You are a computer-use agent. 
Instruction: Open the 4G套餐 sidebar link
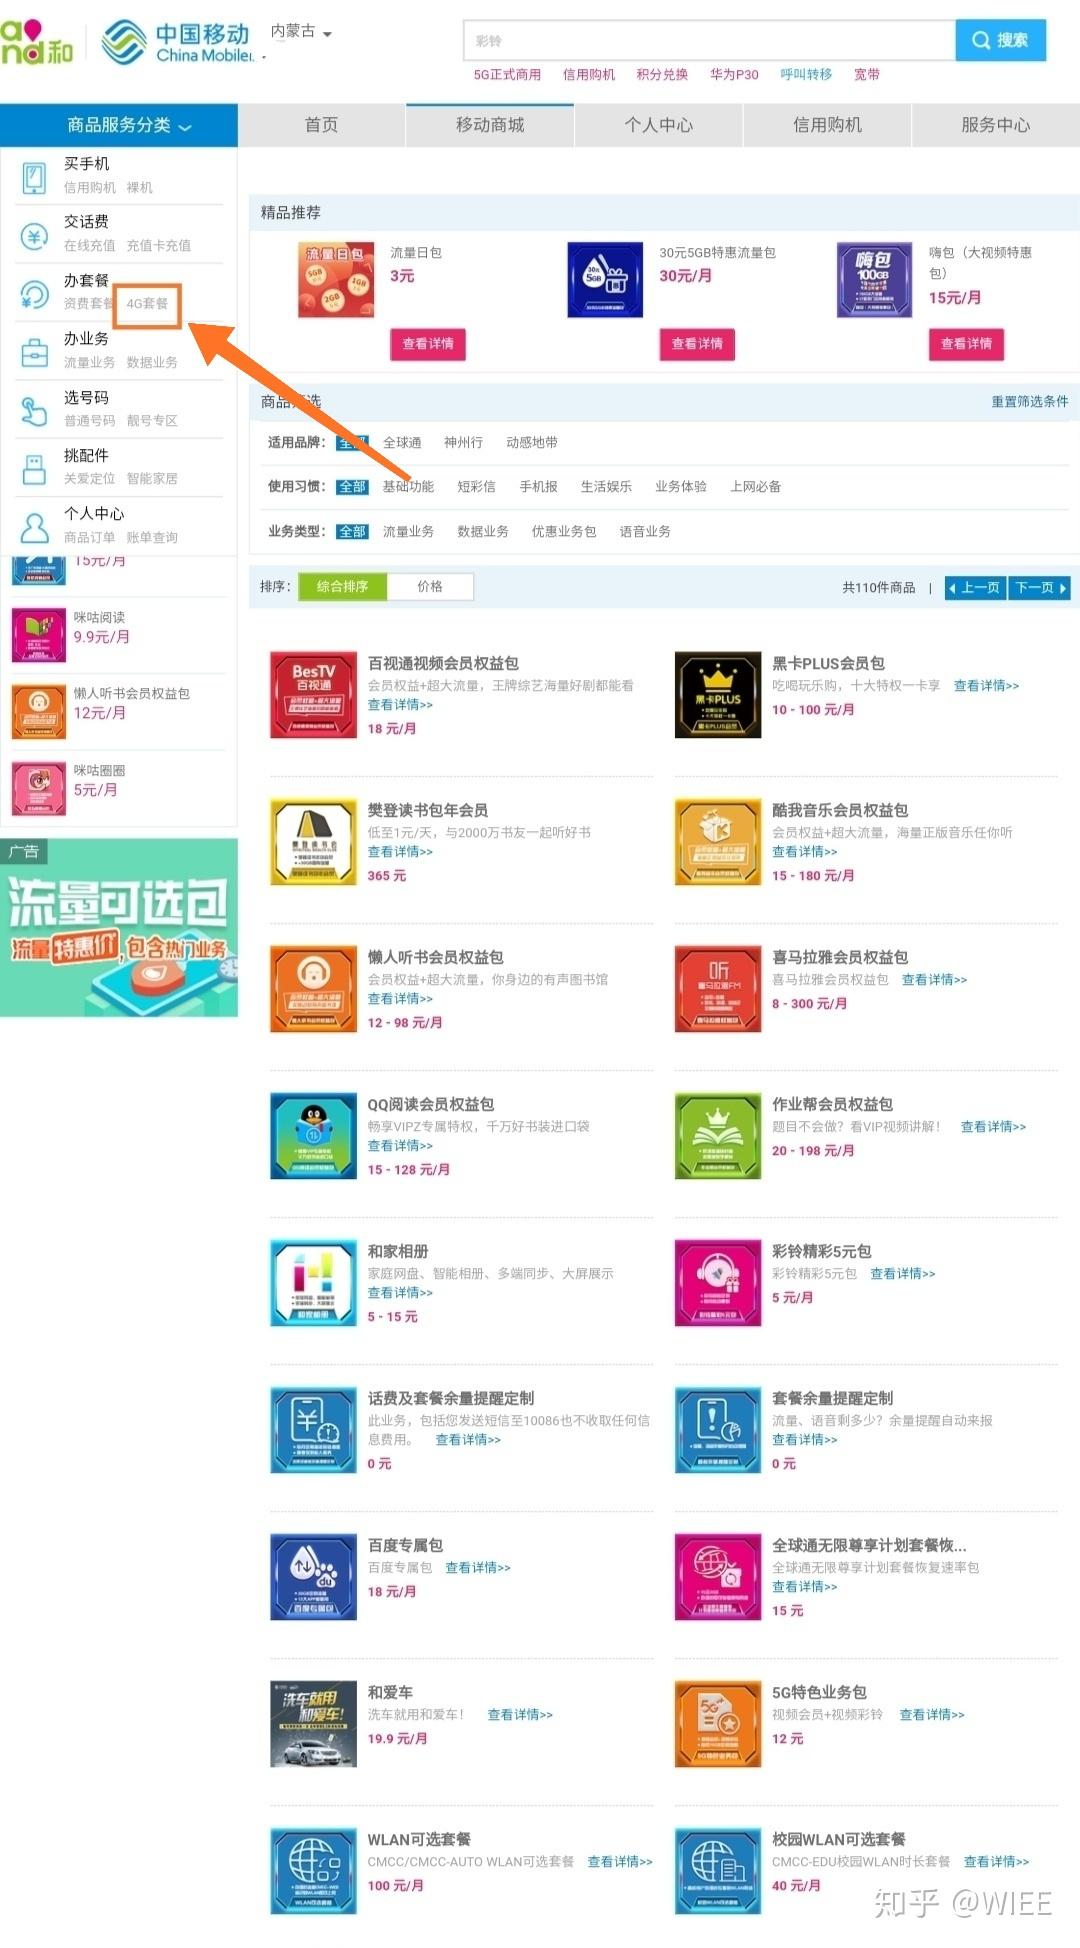pyautogui.click(x=147, y=304)
